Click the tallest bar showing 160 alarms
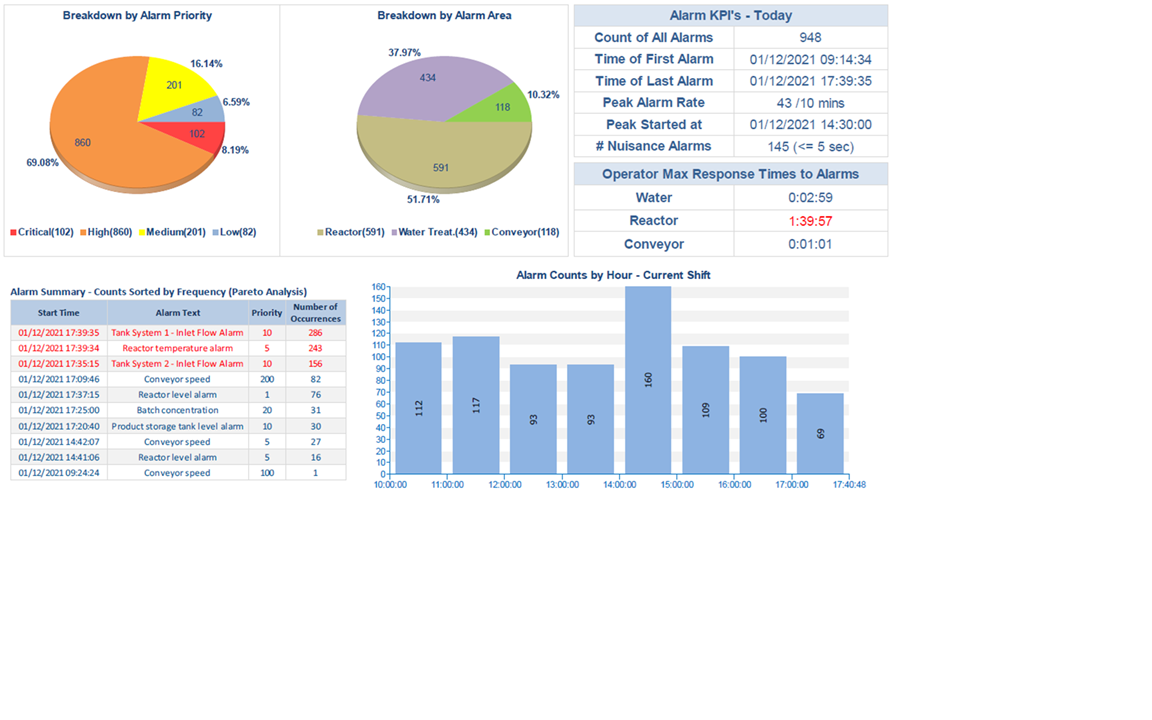 (x=648, y=380)
